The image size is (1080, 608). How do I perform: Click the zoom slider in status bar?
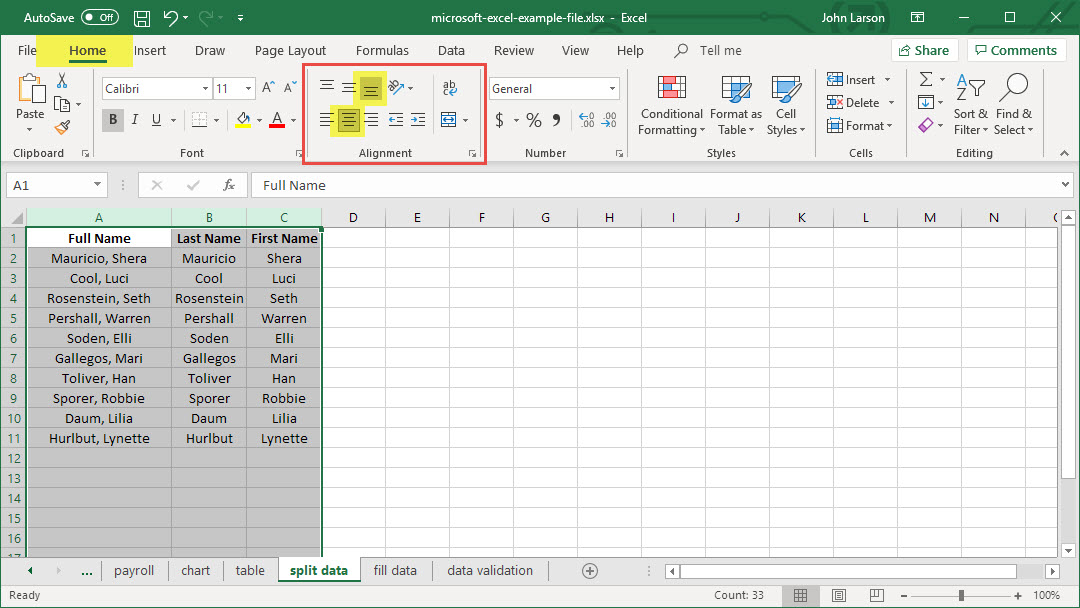point(961,596)
